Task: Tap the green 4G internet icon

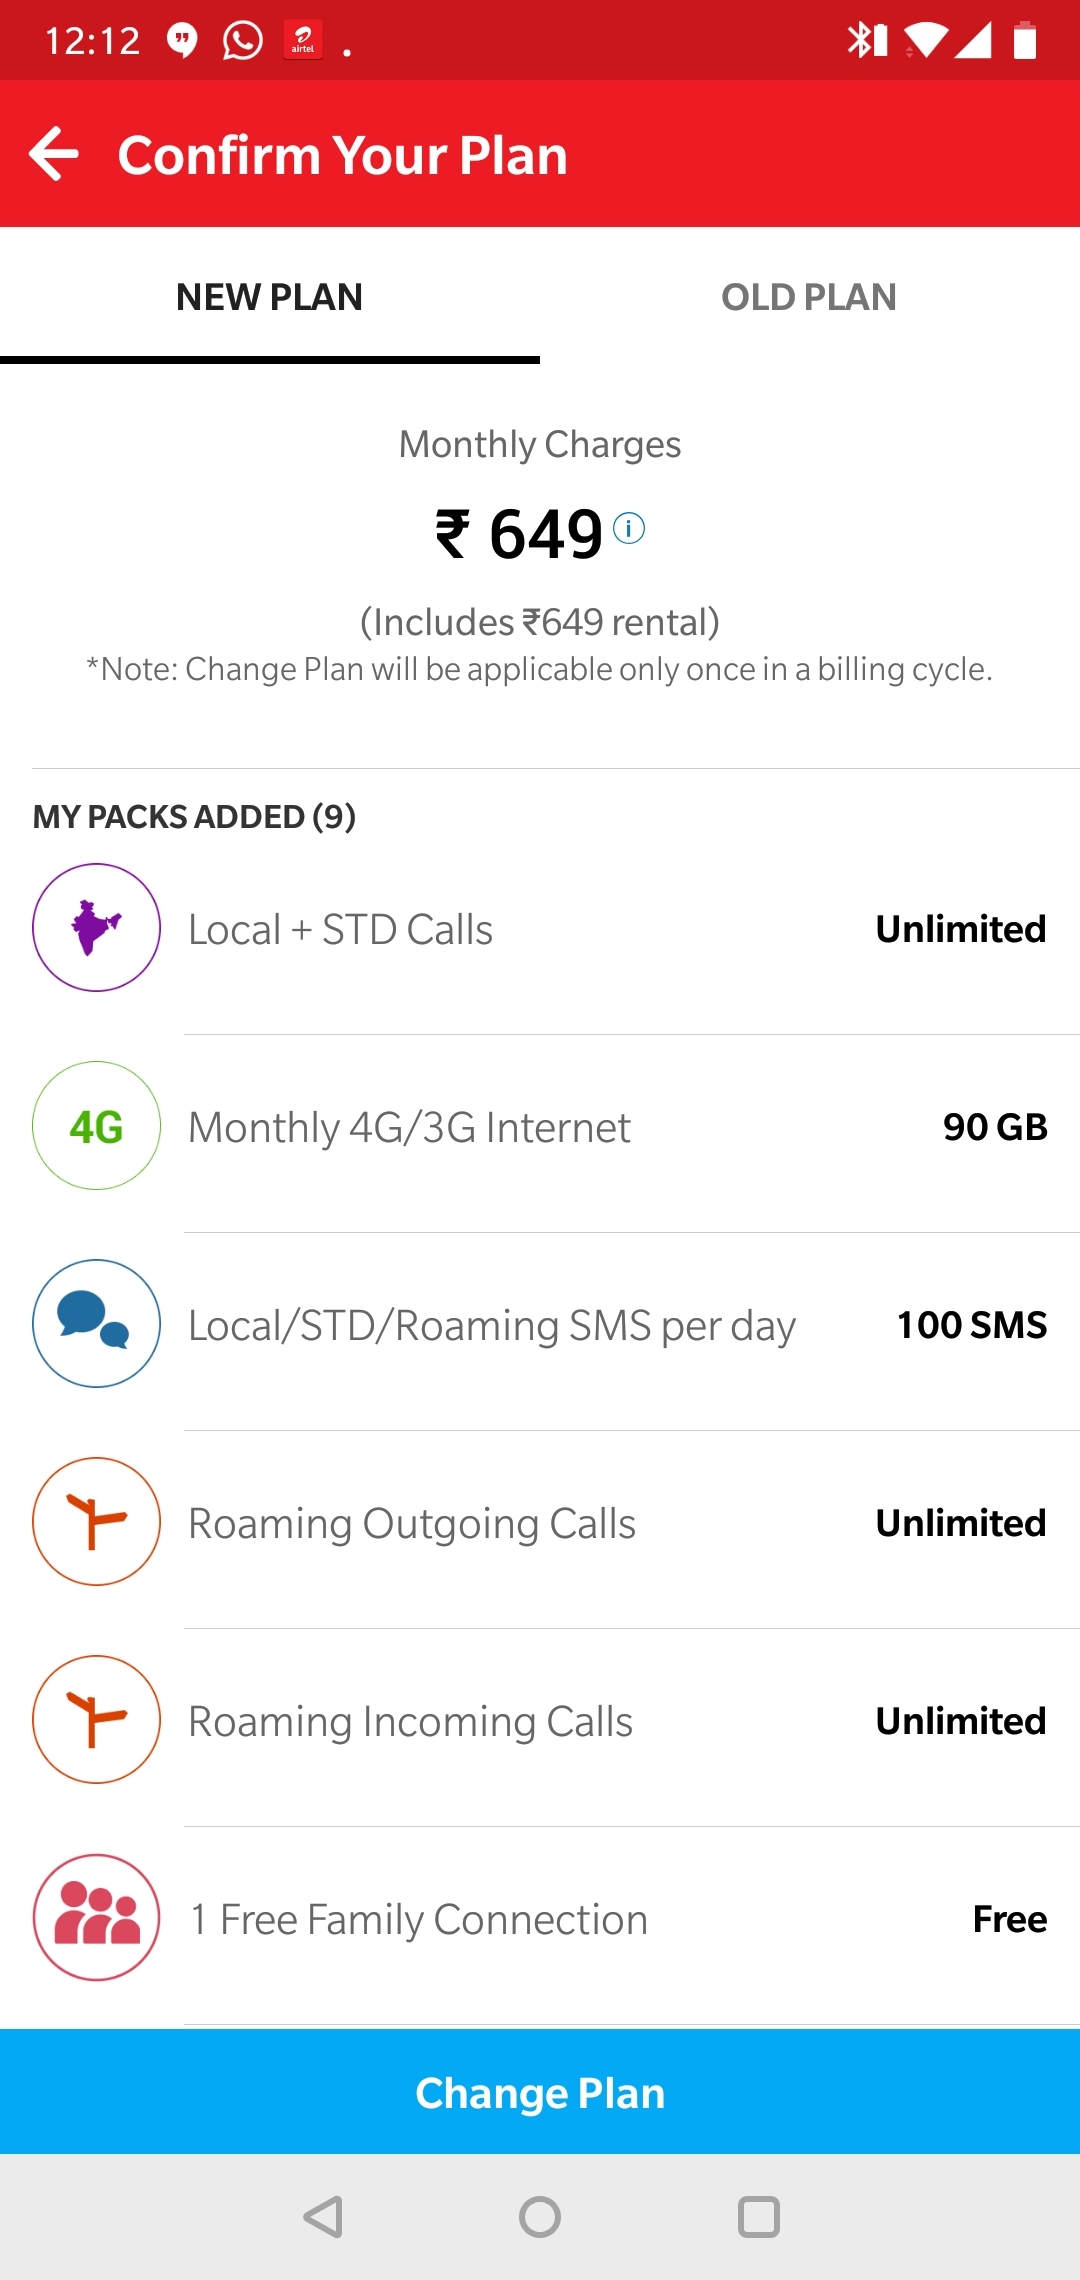Action: (96, 1126)
